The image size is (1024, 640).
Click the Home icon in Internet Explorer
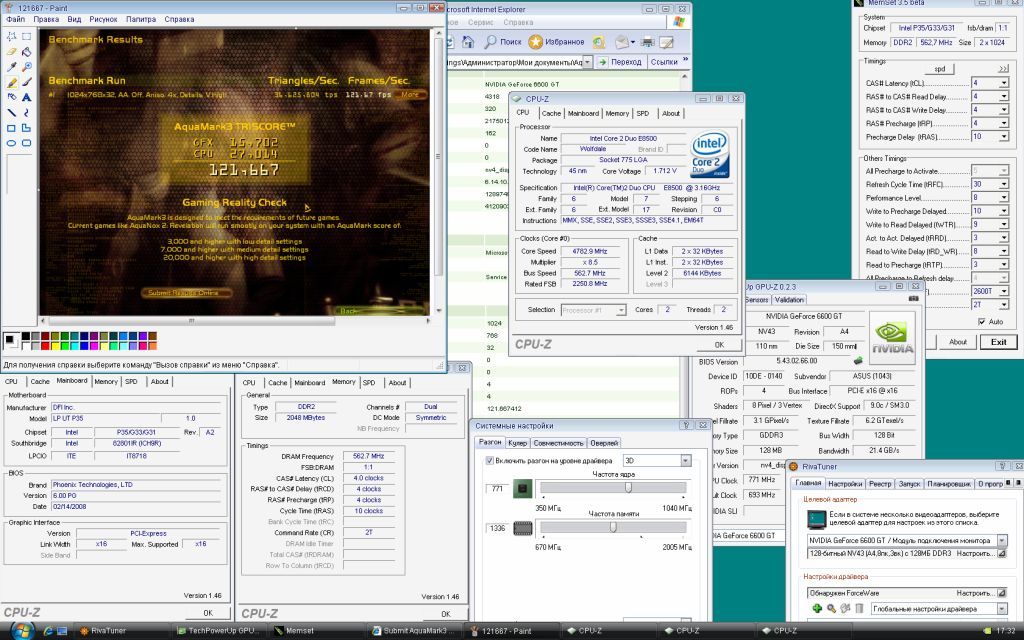tap(468, 42)
